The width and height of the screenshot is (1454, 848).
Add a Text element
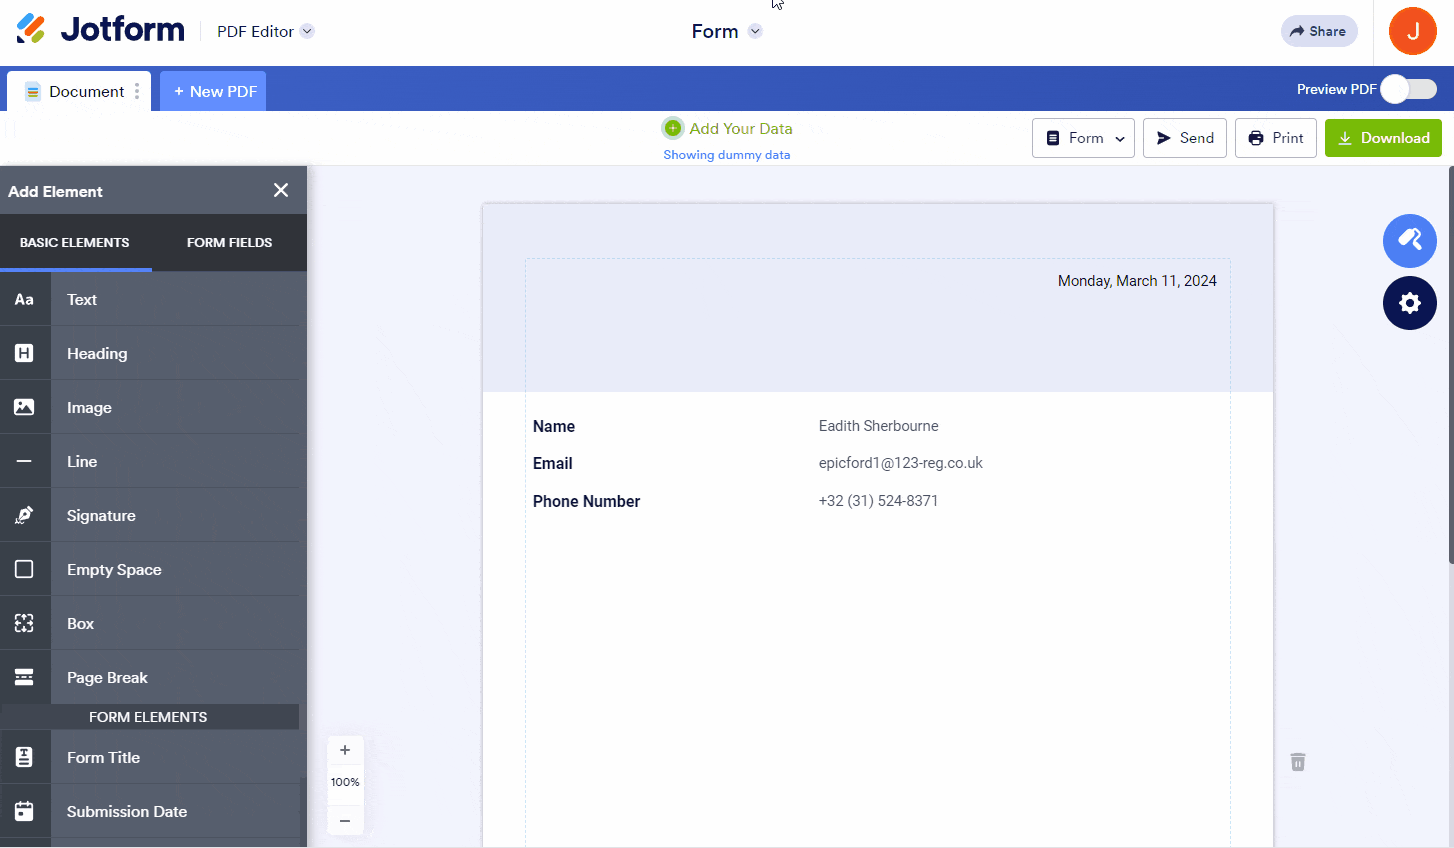tap(150, 299)
